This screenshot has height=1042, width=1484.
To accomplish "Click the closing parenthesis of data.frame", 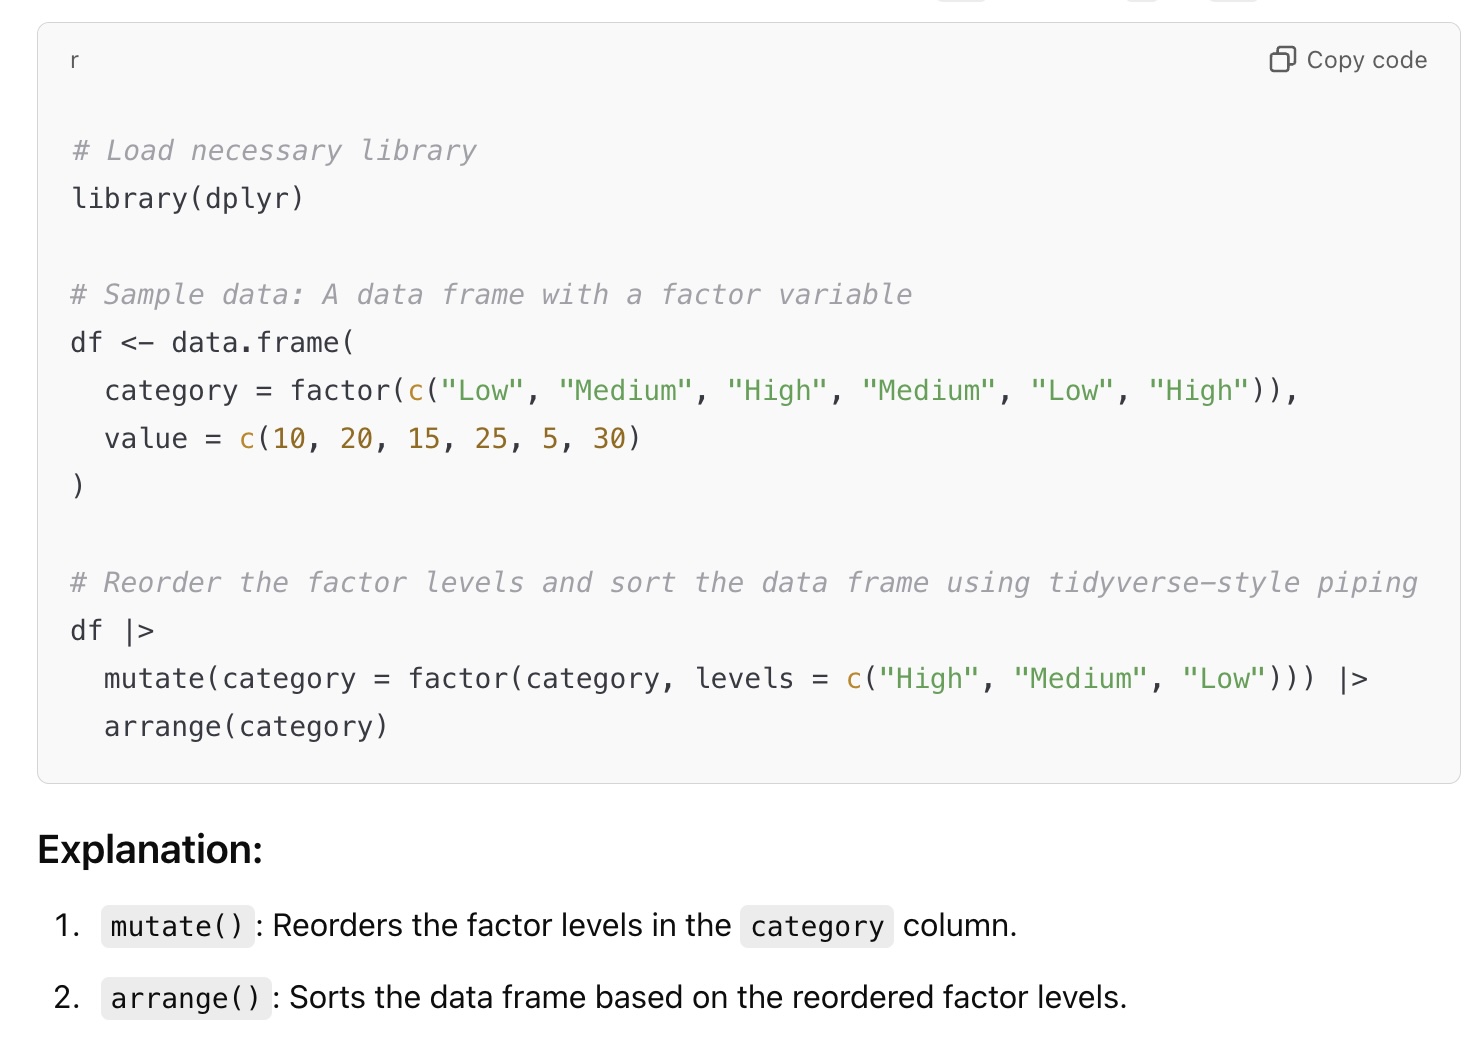I will point(78,487).
